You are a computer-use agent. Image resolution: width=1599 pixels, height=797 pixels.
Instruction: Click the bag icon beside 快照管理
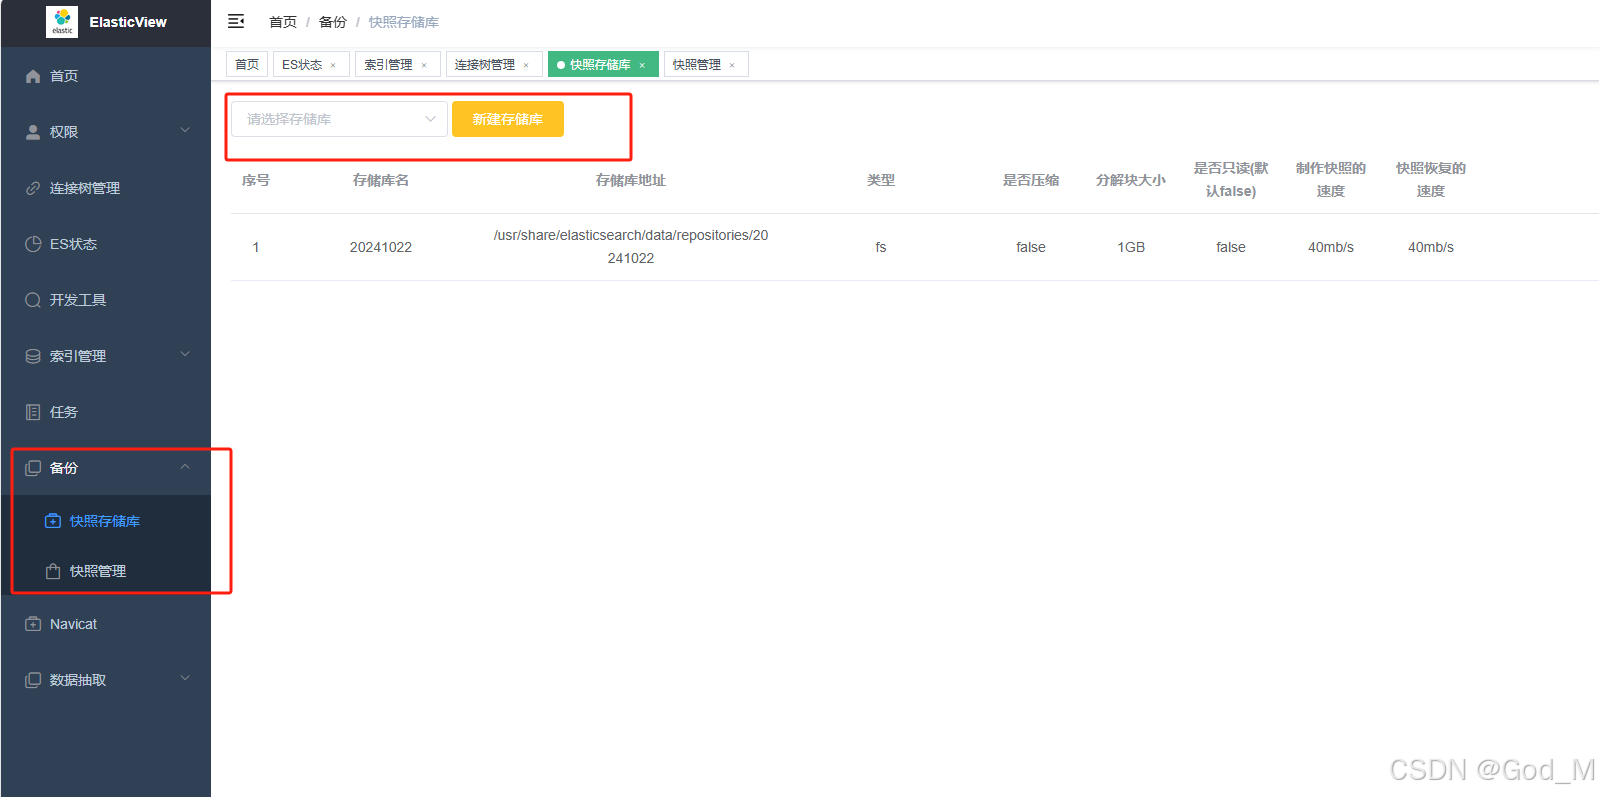[x=53, y=571]
